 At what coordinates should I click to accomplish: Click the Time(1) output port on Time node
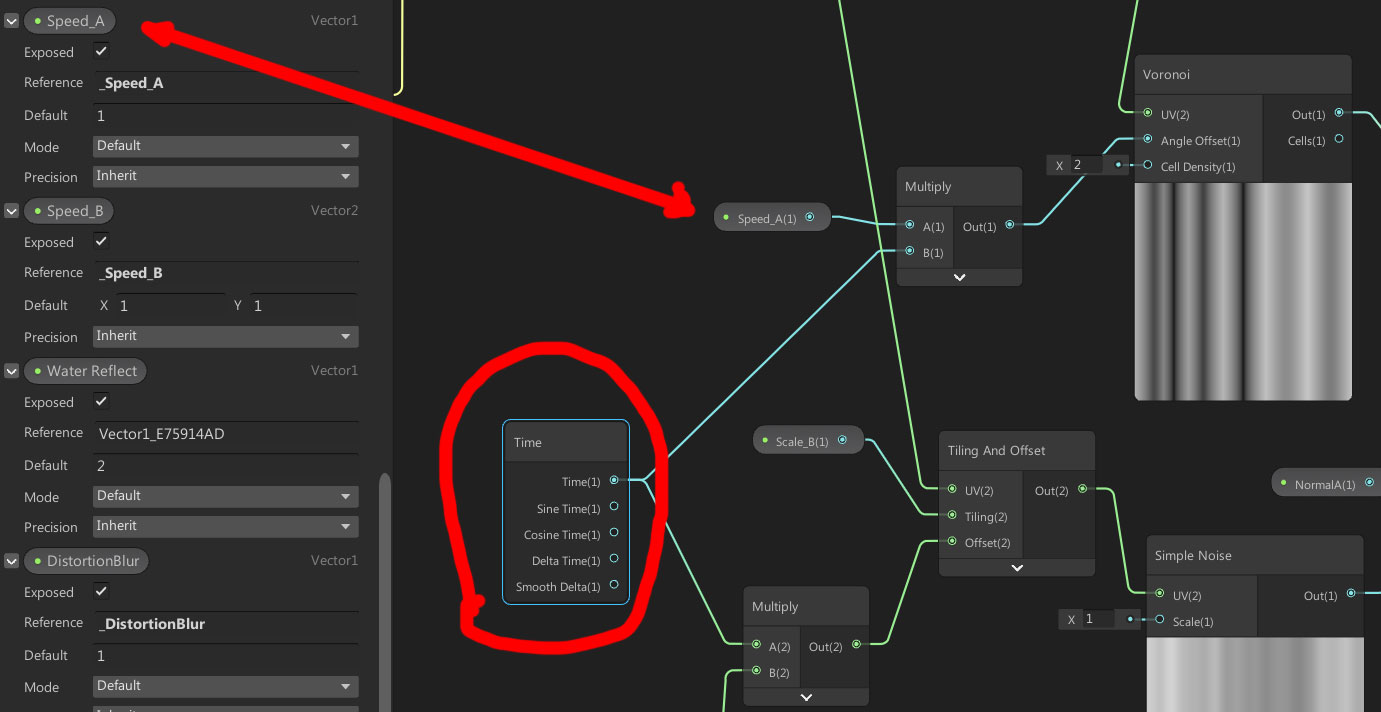pyautogui.click(x=614, y=481)
